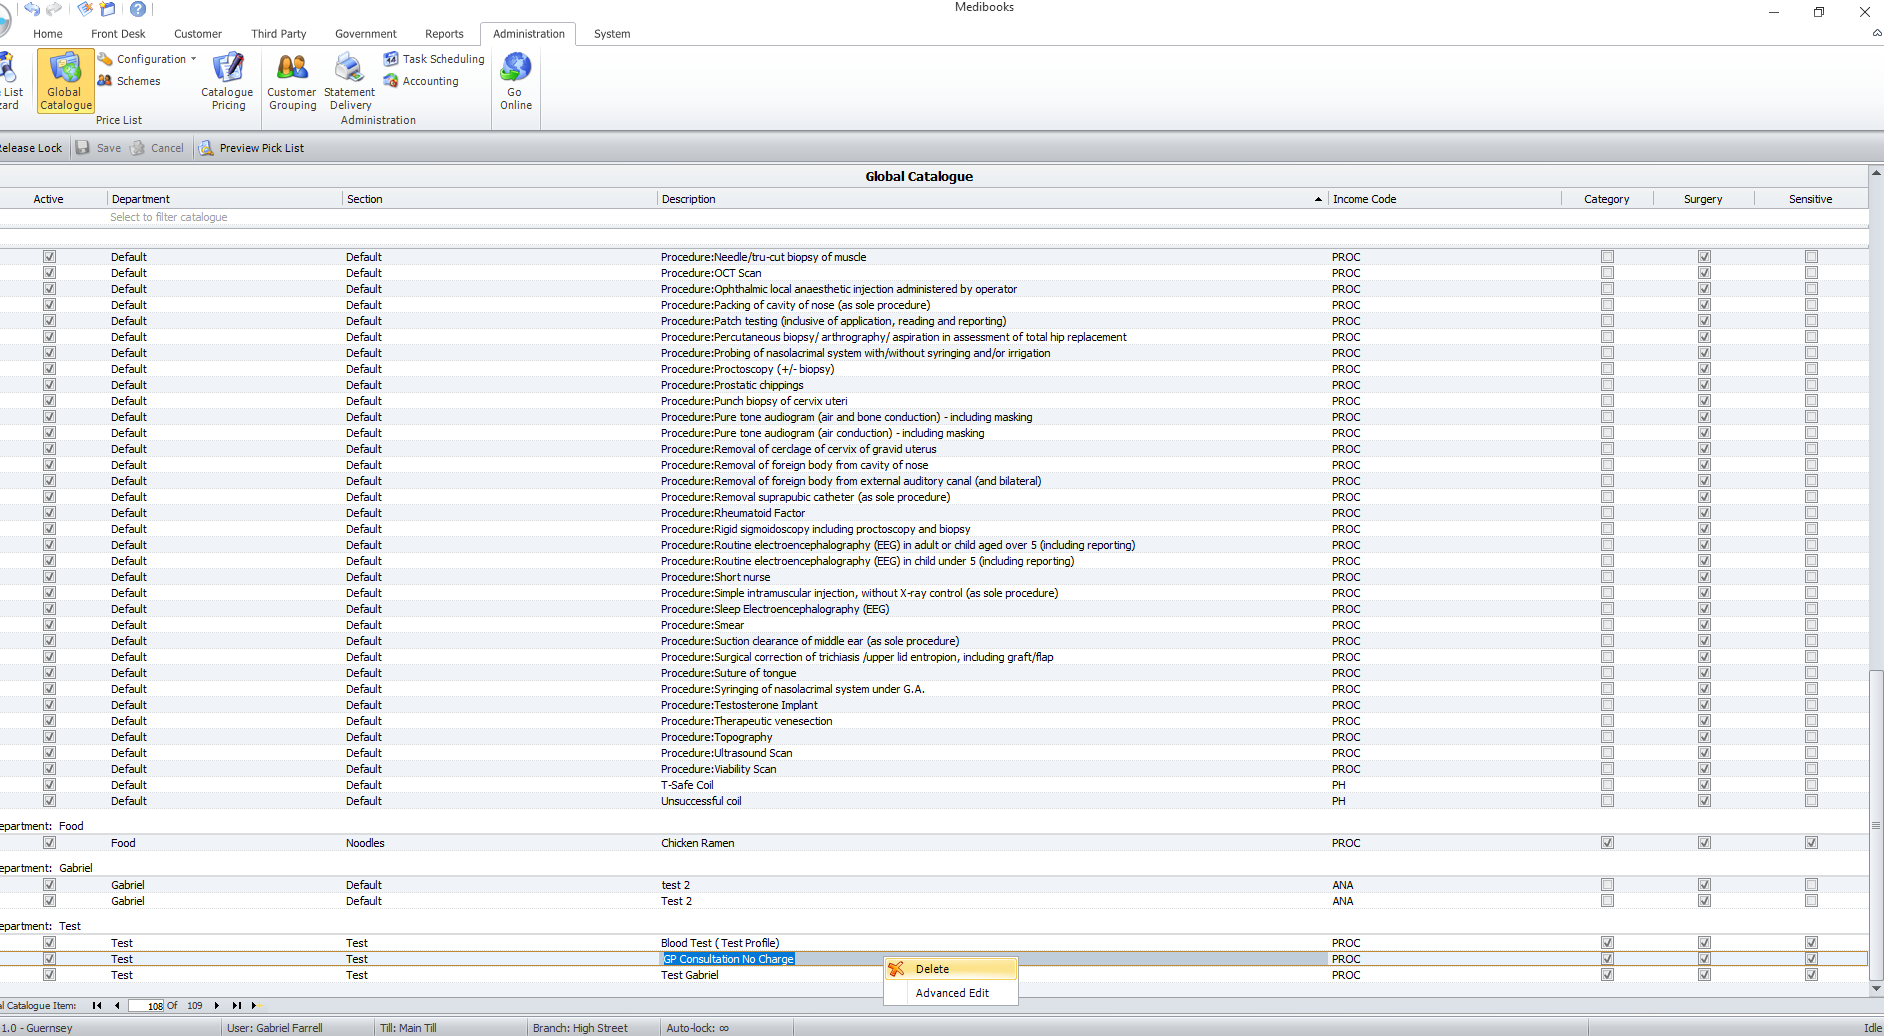Image resolution: width=1884 pixels, height=1036 pixels.
Task: Collapse the ribbon using top-right chevron
Action: (x=1876, y=34)
